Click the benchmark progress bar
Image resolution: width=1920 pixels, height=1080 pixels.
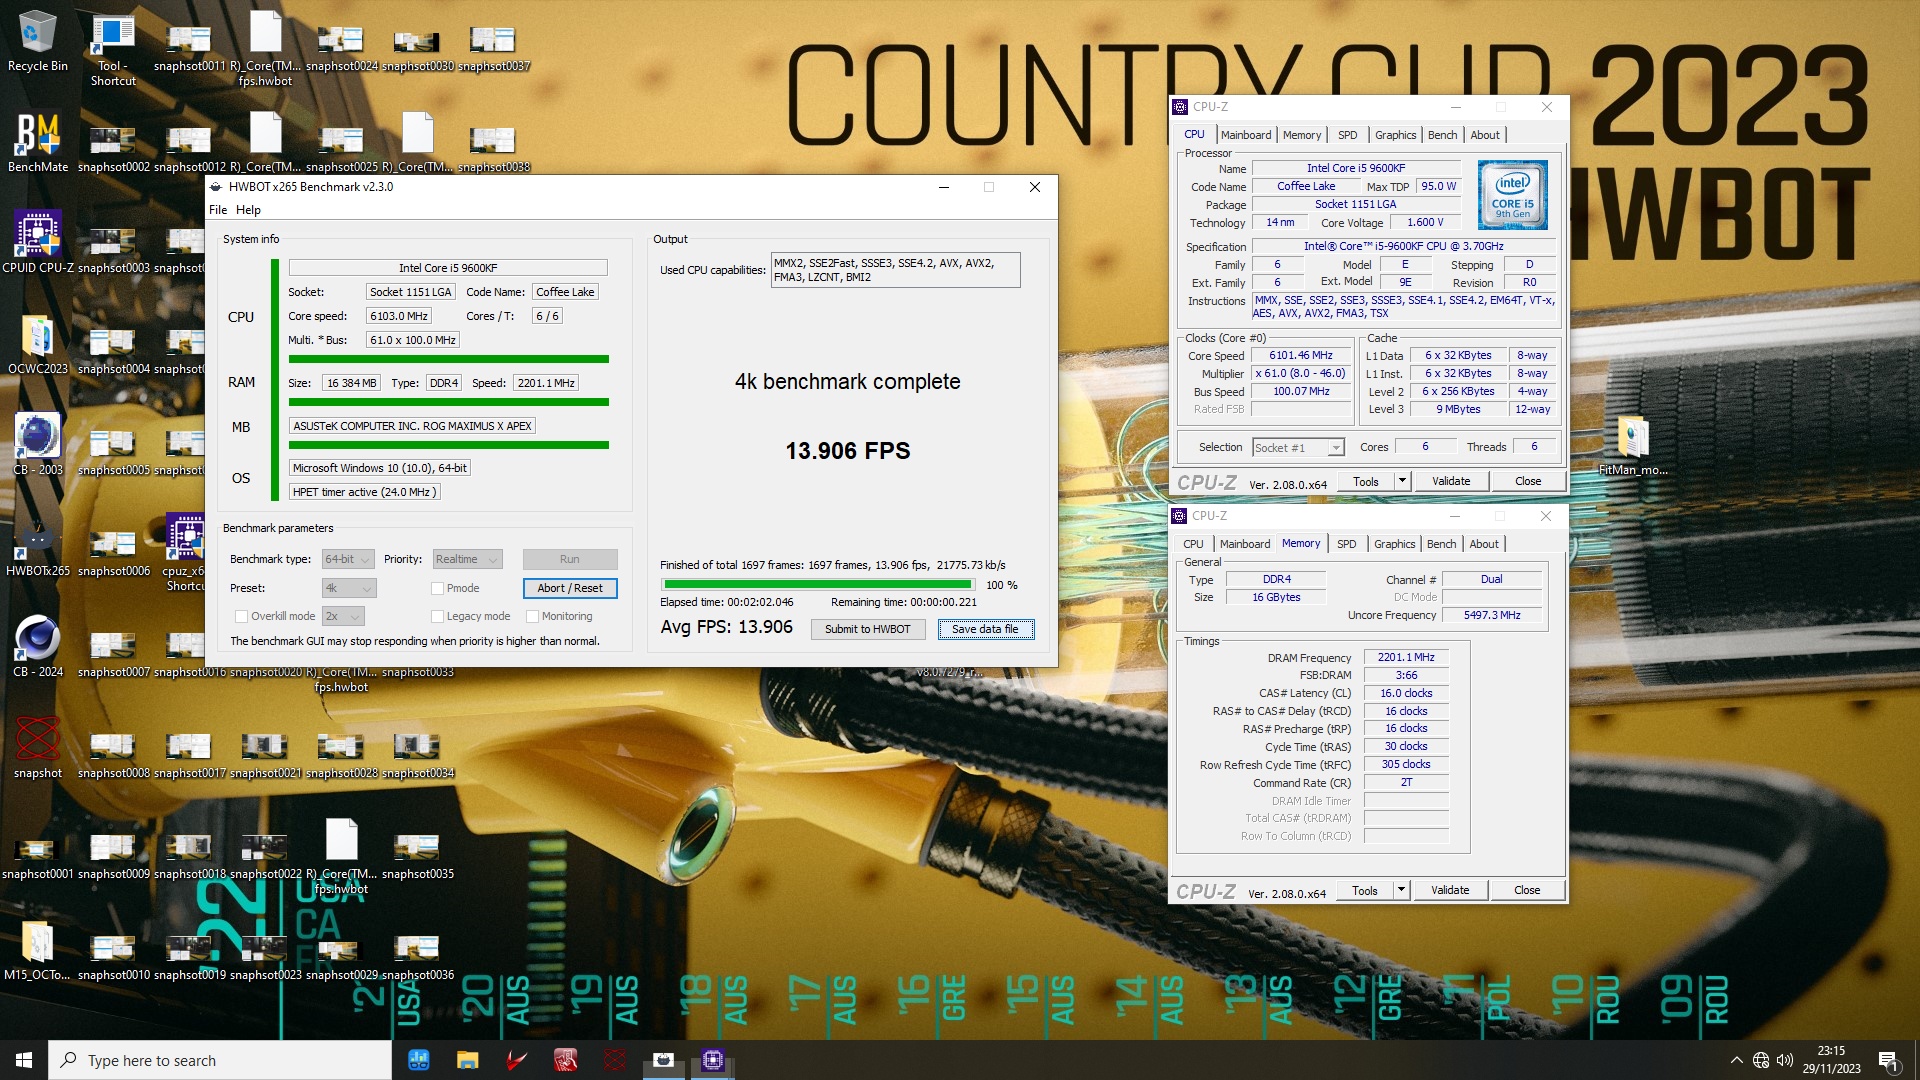818,584
